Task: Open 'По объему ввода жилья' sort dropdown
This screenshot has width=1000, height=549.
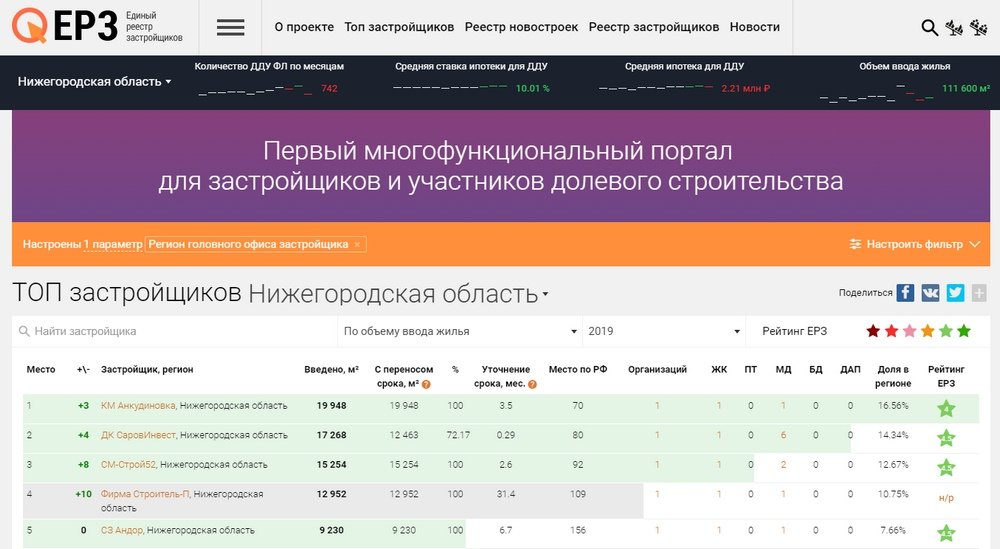Action: pos(460,332)
